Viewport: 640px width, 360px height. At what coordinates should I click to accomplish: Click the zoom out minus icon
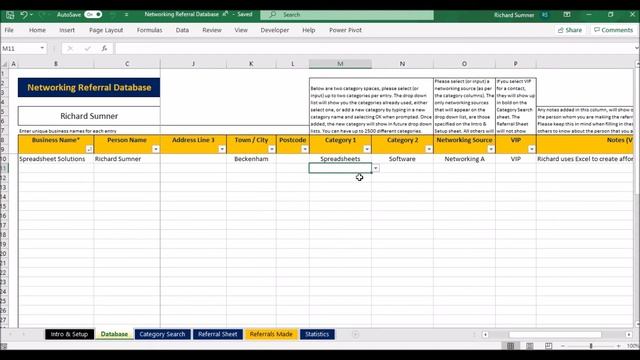(x=563, y=346)
